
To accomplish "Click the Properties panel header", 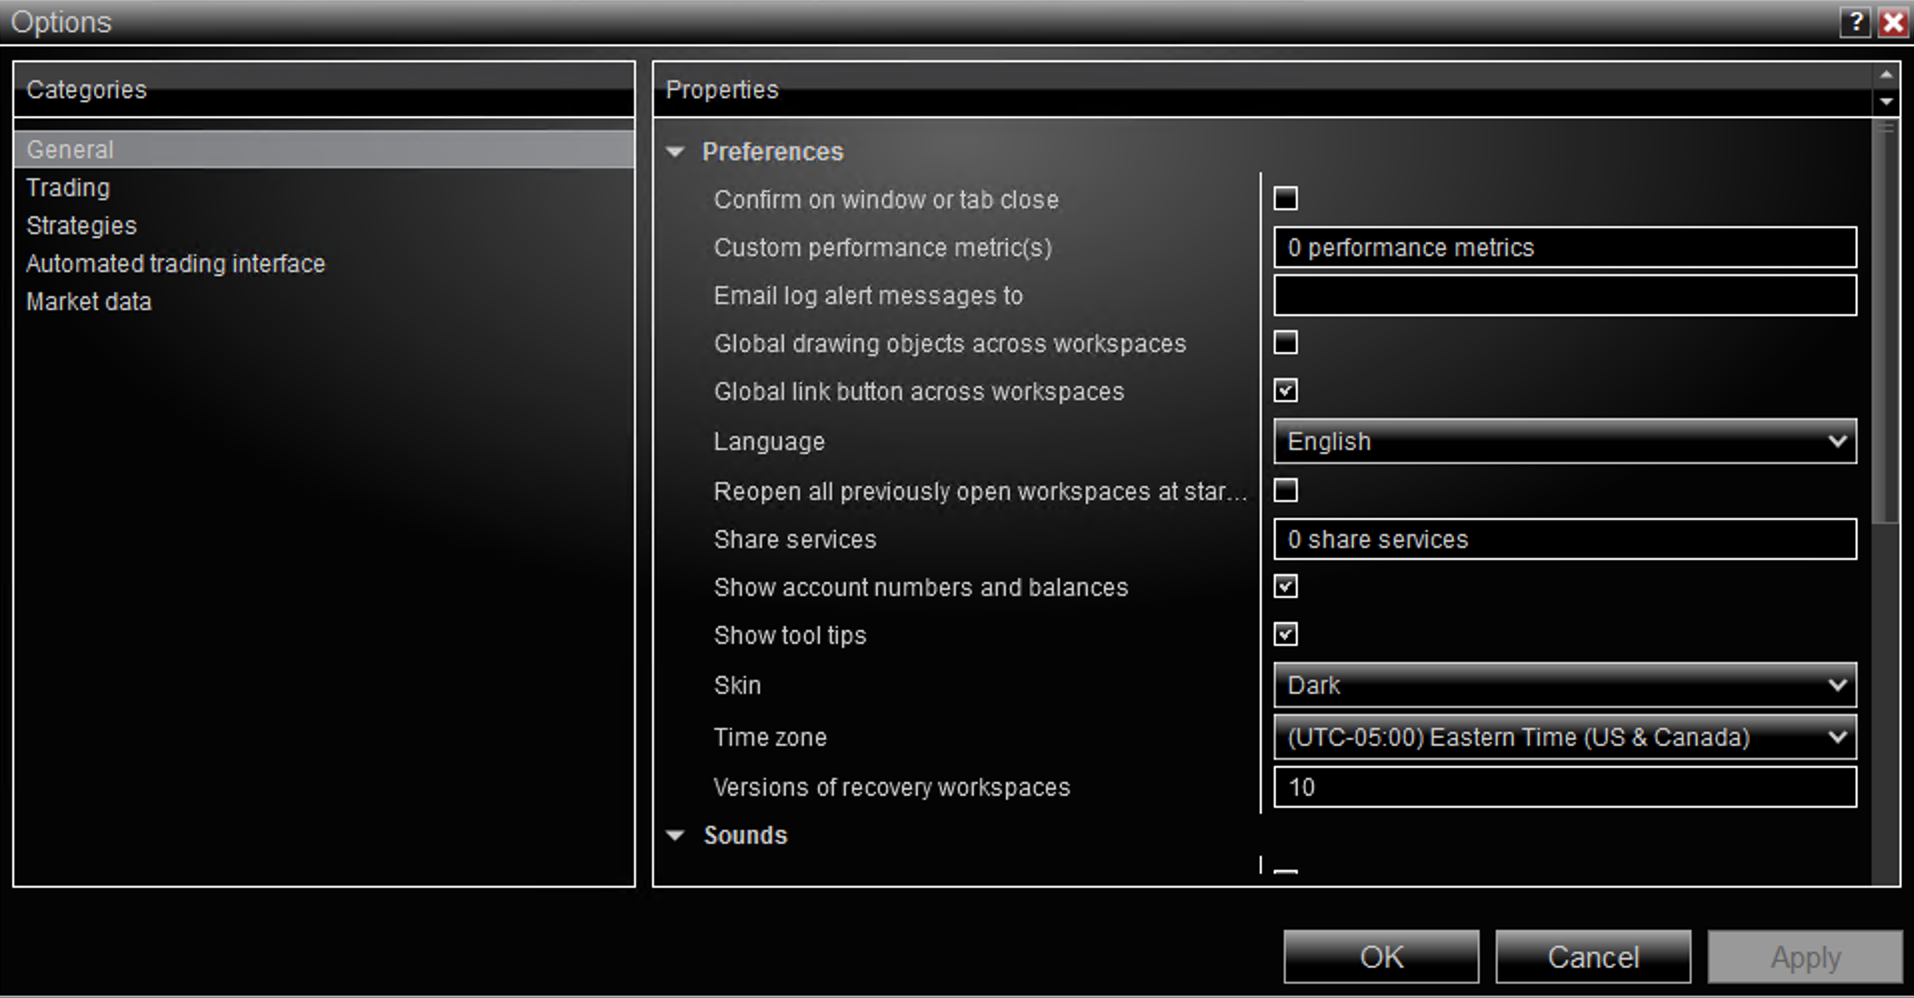I will point(1264,89).
